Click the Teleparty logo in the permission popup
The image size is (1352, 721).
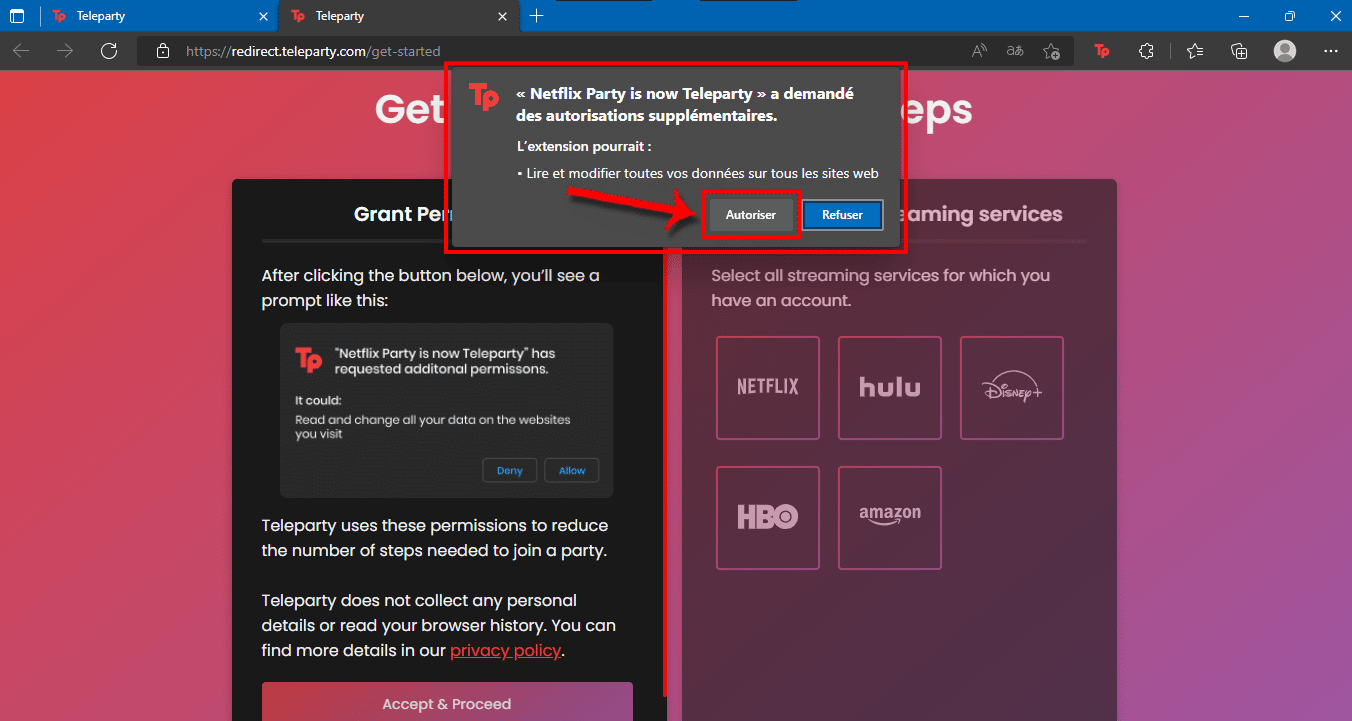point(484,97)
